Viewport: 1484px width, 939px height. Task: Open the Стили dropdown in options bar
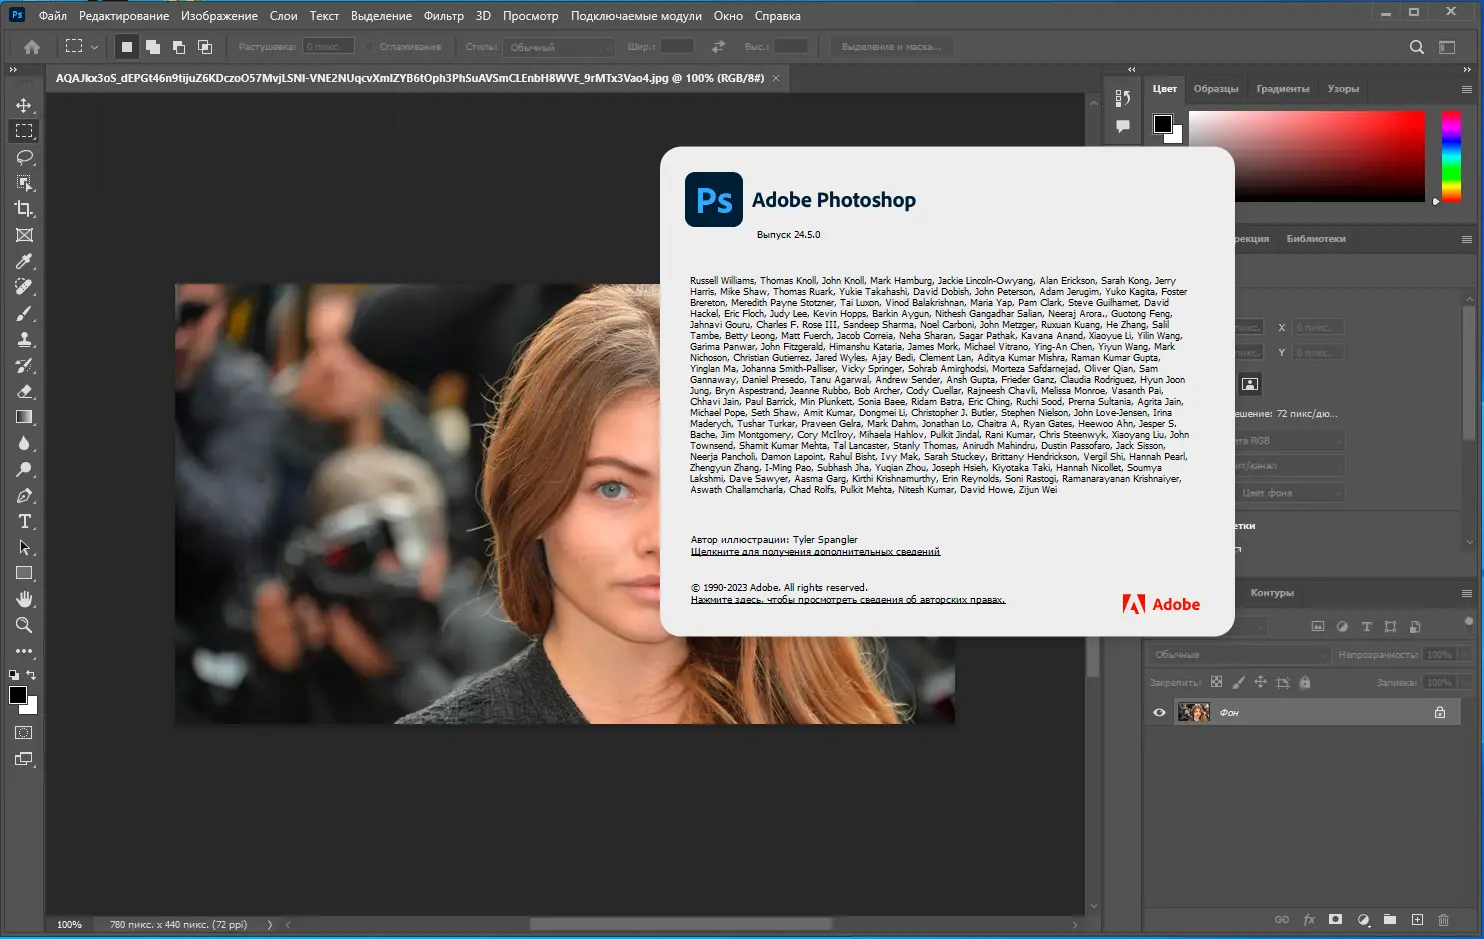tap(557, 46)
